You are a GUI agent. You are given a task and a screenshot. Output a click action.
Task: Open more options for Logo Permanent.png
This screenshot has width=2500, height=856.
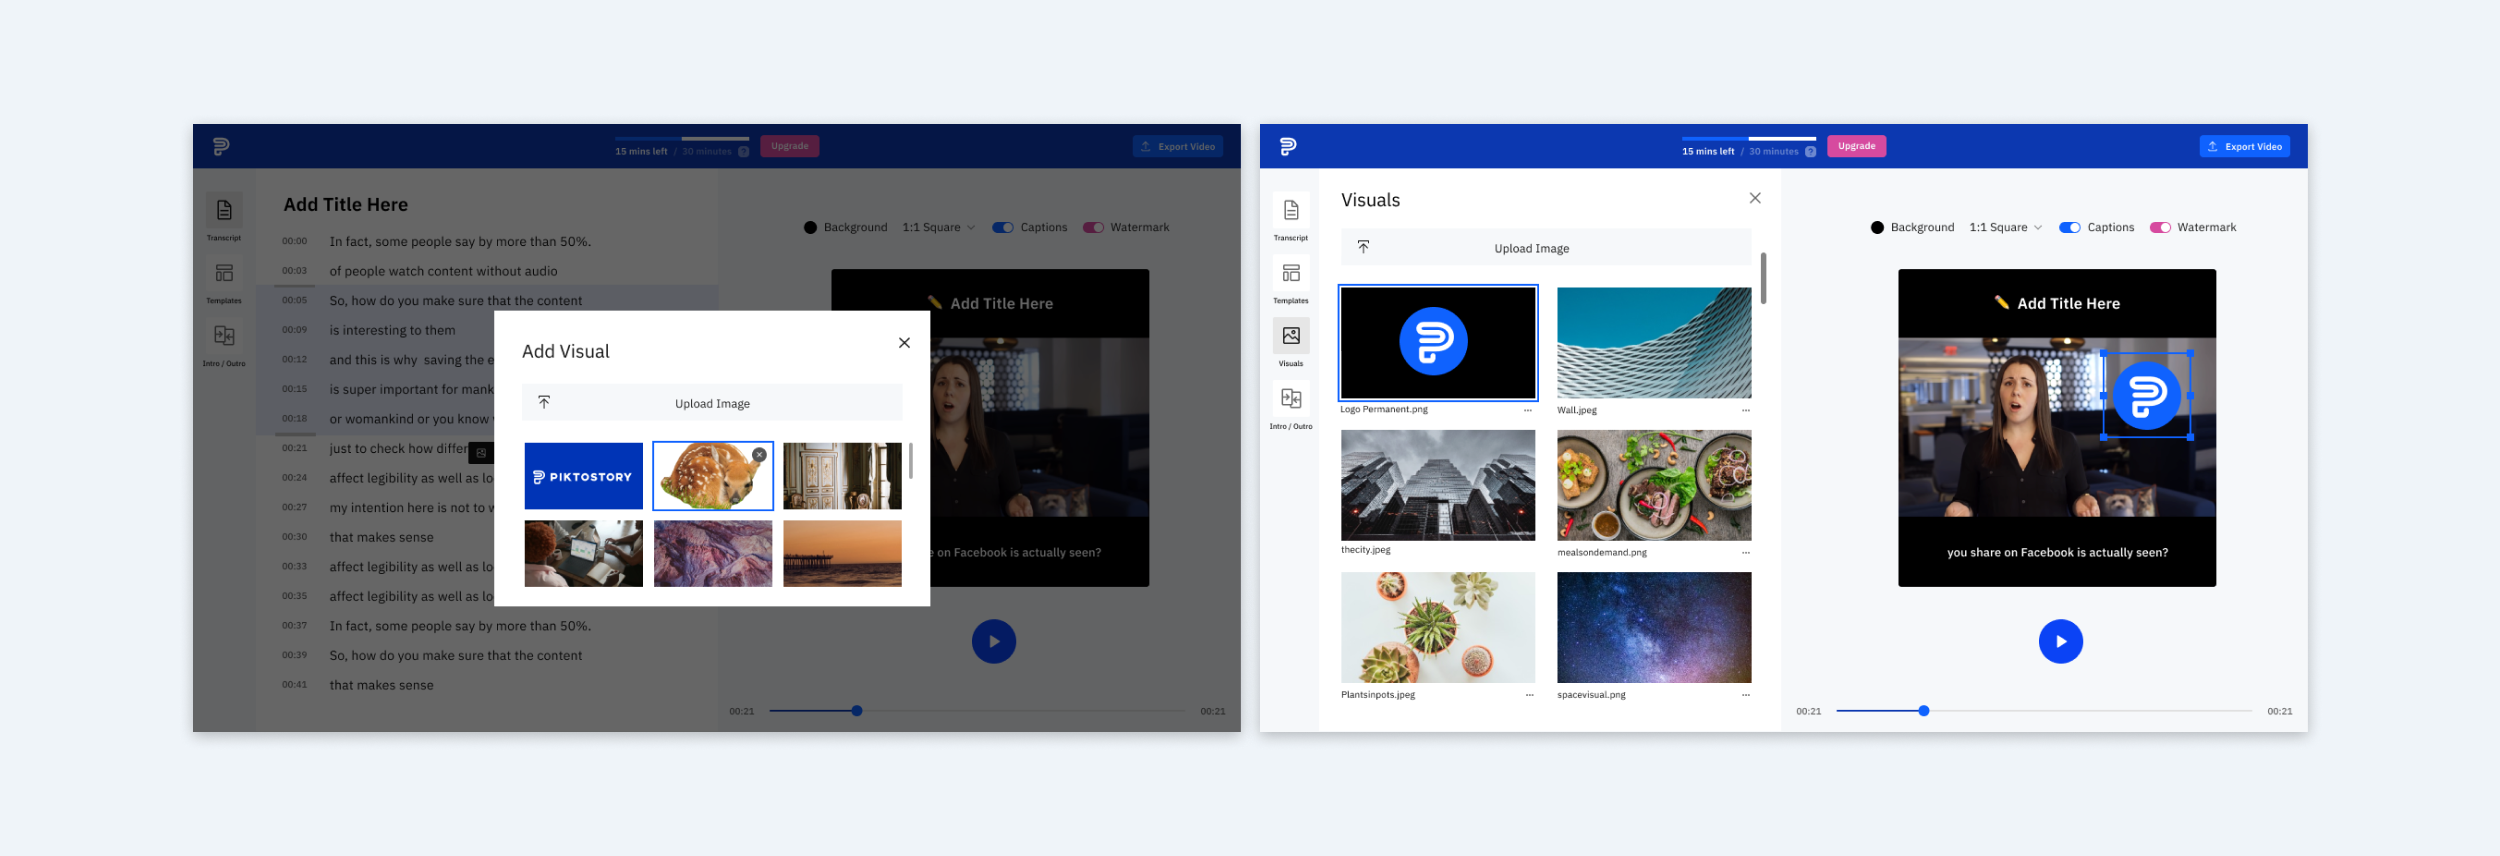1528,410
